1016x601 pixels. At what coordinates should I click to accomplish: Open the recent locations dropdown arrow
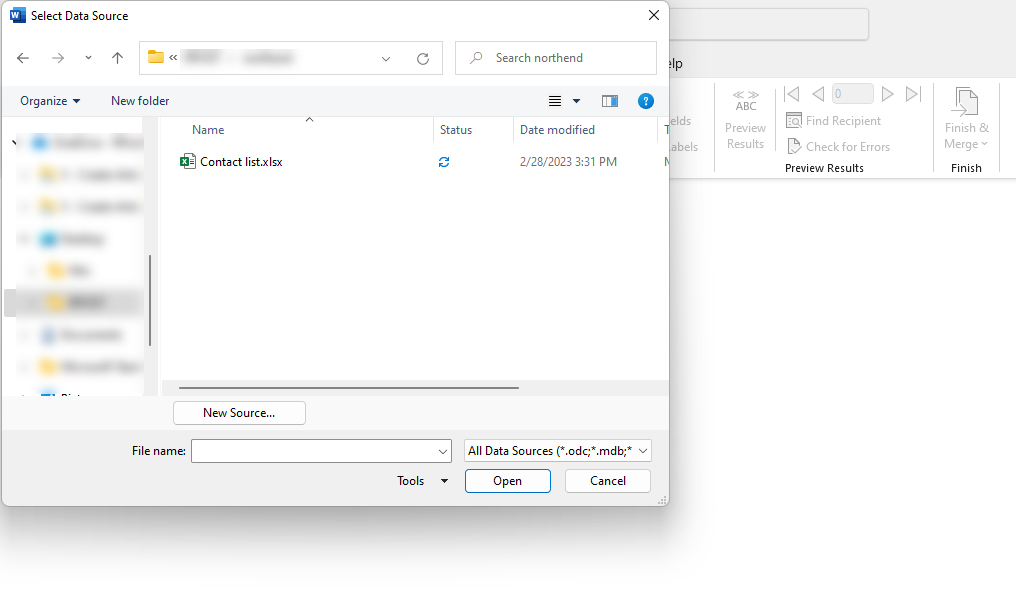(x=88, y=58)
